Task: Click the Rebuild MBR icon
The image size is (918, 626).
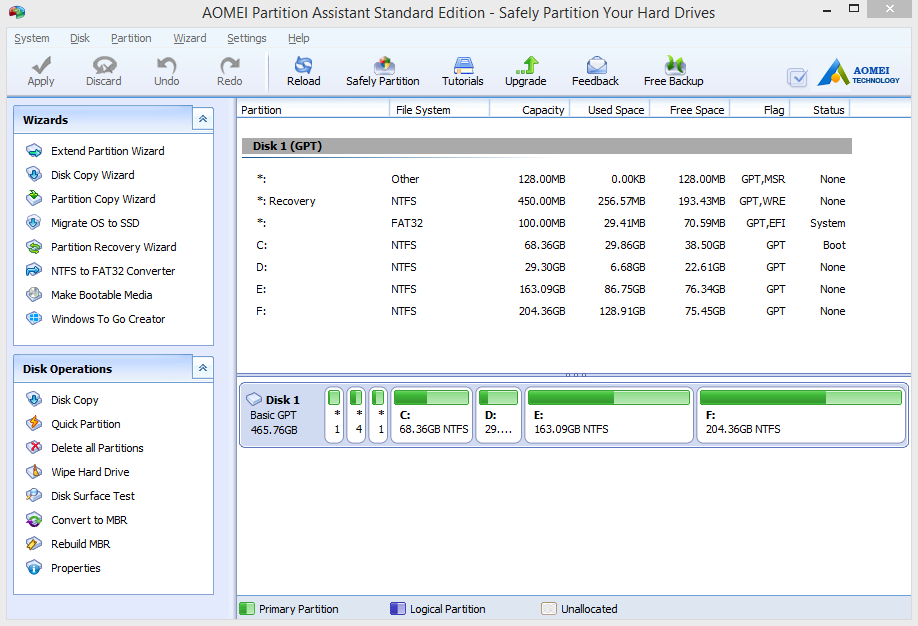Action: tap(34, 543)
